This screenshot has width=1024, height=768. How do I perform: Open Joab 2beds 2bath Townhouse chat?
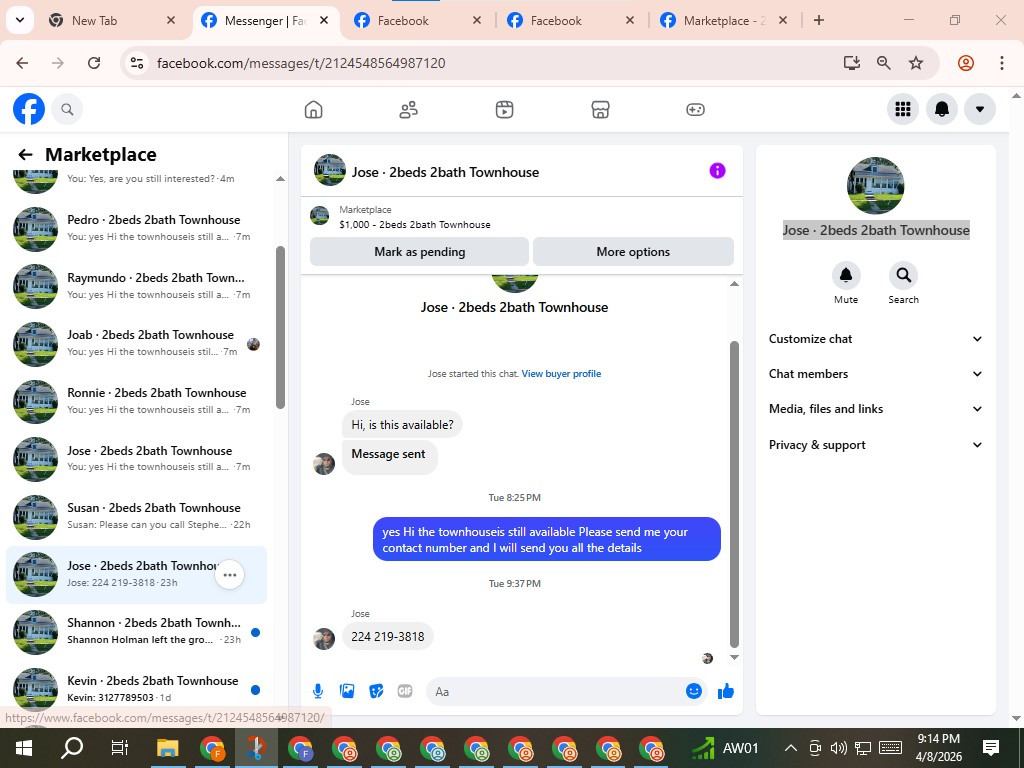(136, 344)
